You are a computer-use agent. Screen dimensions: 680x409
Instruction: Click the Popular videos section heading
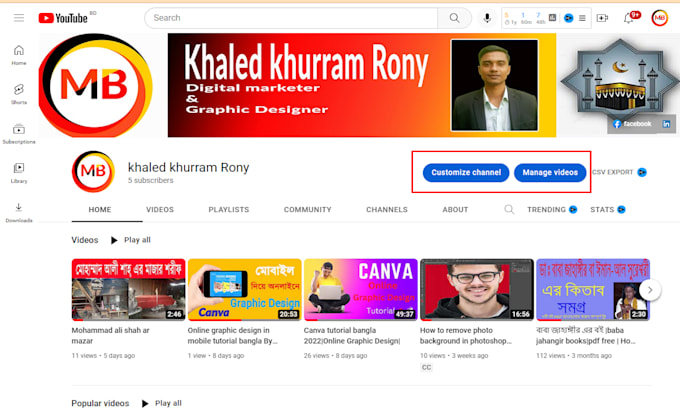point(100,403)
